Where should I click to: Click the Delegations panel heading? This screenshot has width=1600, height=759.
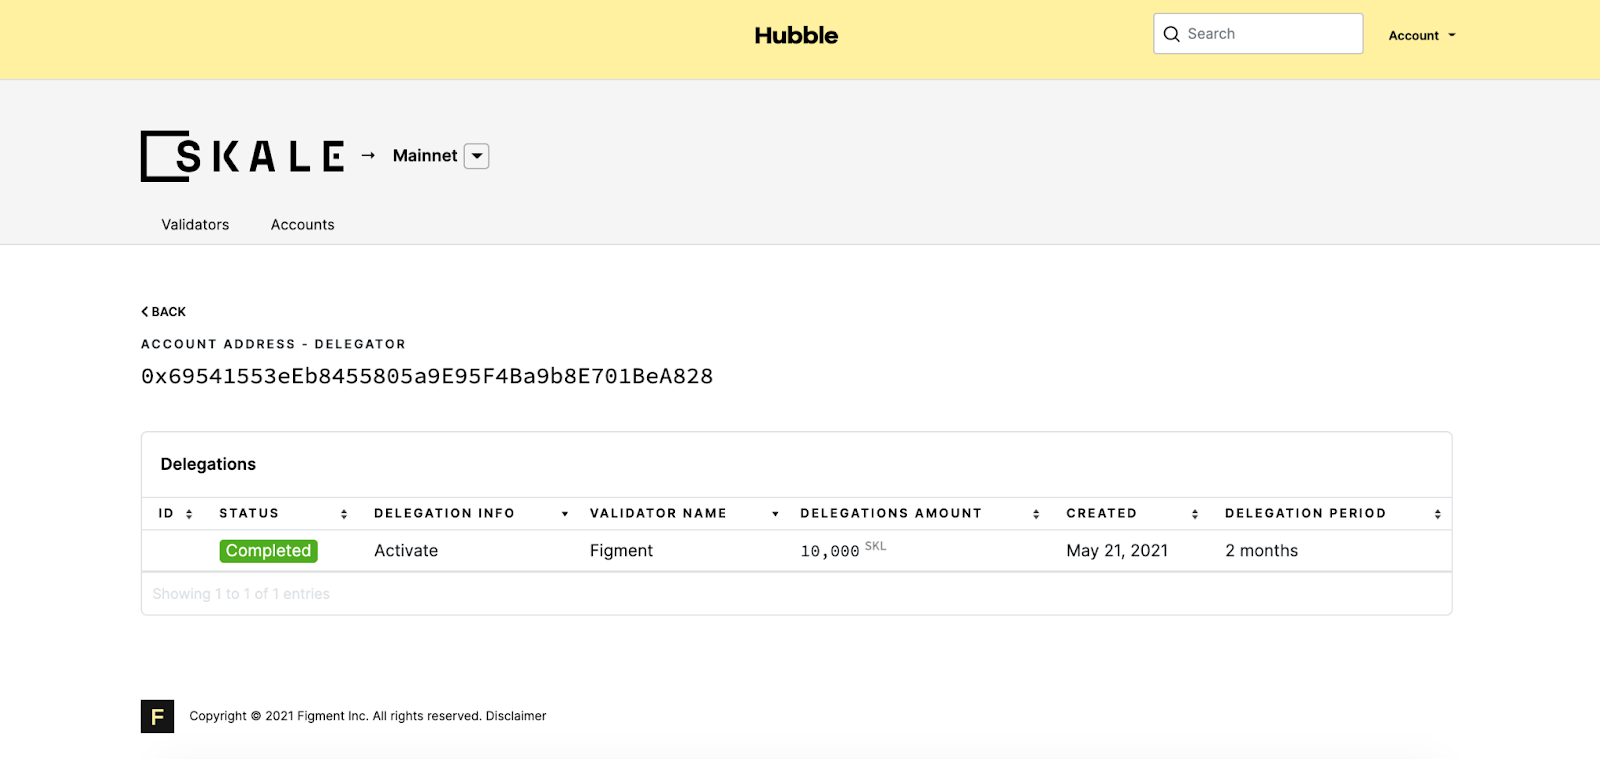pyautogui.click(x=208, y=464)
